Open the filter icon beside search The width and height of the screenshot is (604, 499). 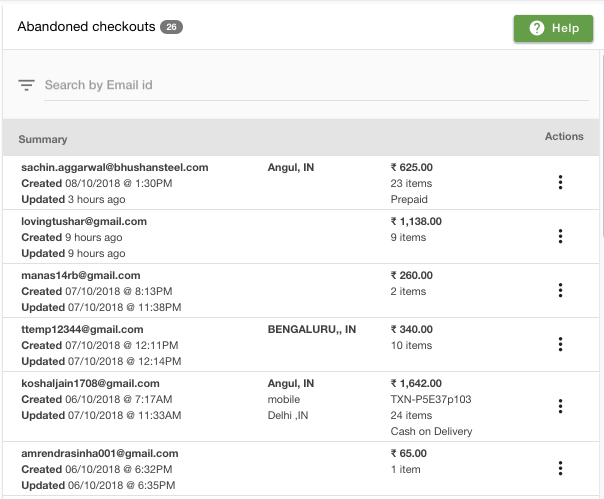click(26, 85)
